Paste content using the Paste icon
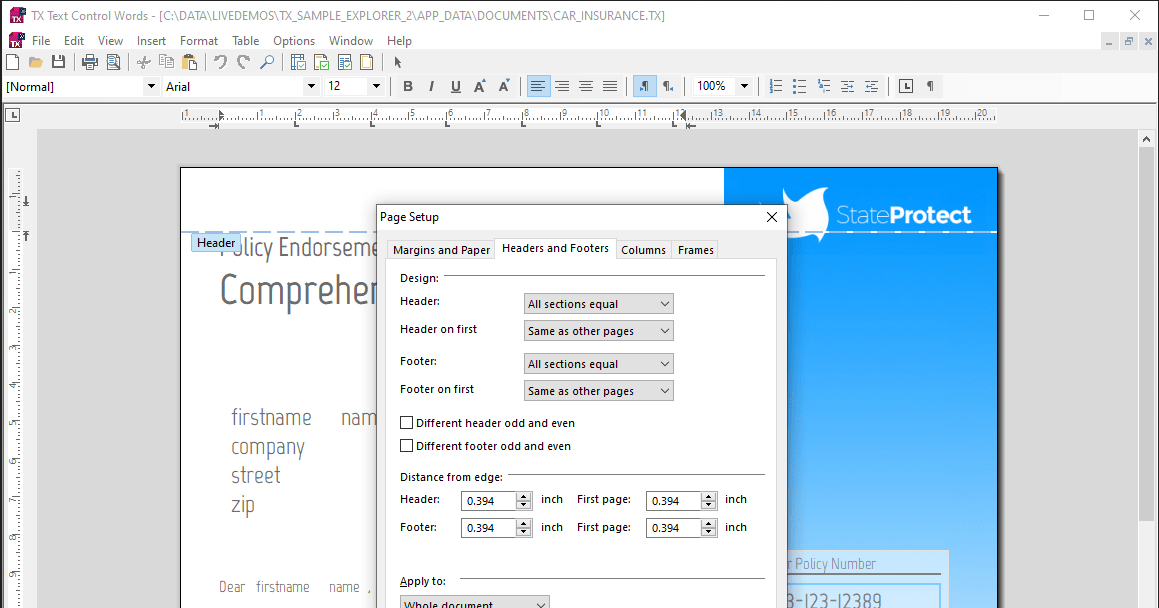This screenshot has width=1159, height=608. (x=189, y=61)
